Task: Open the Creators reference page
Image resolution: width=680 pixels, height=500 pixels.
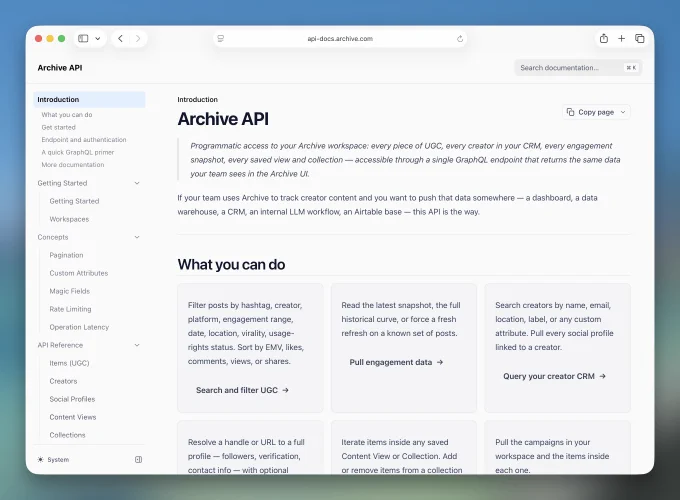Action: (x=63, y=381)
